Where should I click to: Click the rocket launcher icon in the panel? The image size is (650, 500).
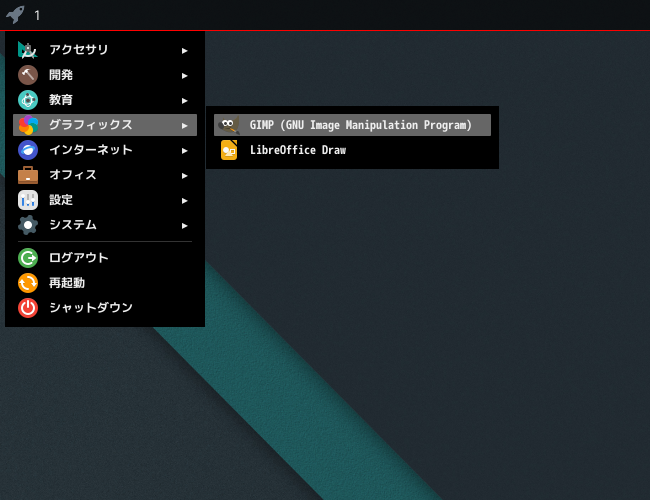point(15,15)
